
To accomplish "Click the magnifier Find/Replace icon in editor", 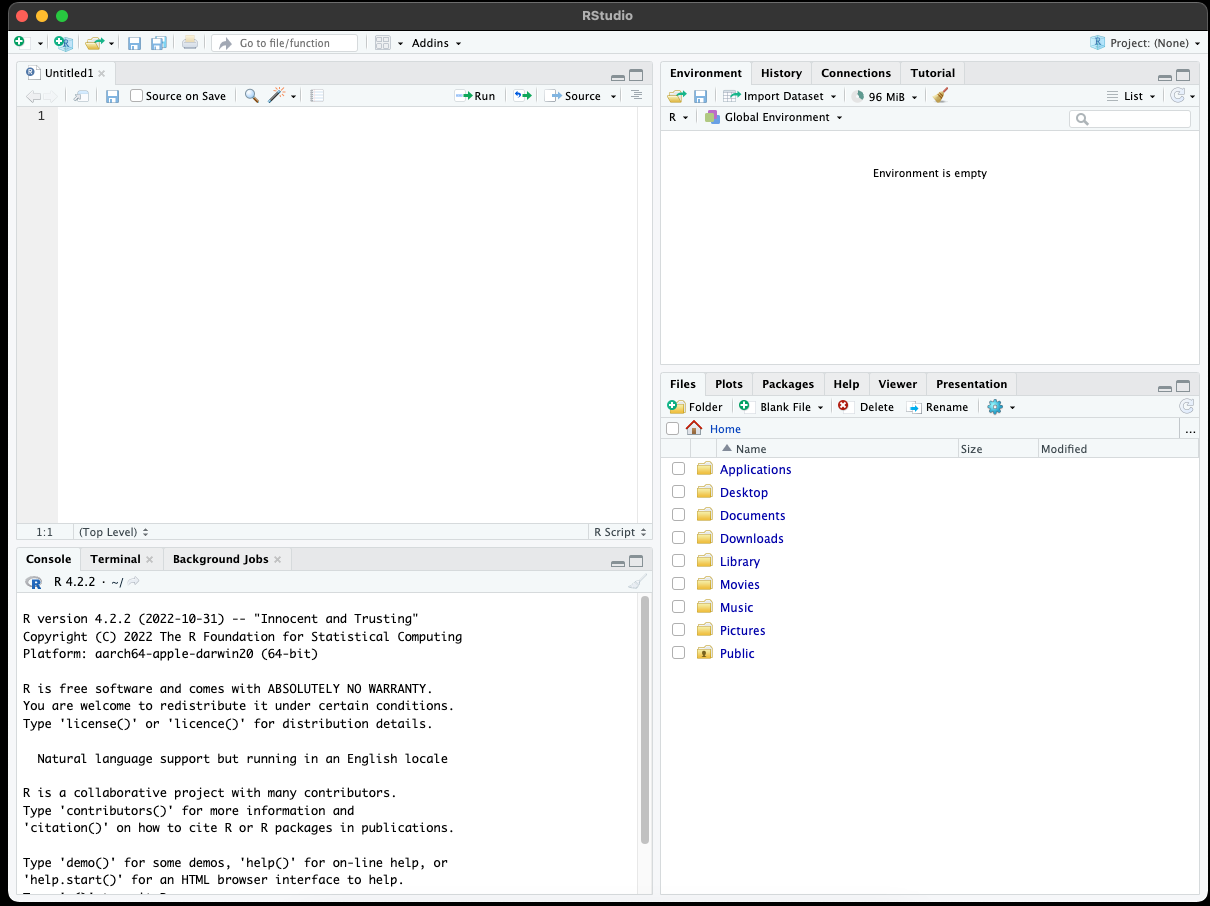I will pyautogui.click(x=252, y=96).
